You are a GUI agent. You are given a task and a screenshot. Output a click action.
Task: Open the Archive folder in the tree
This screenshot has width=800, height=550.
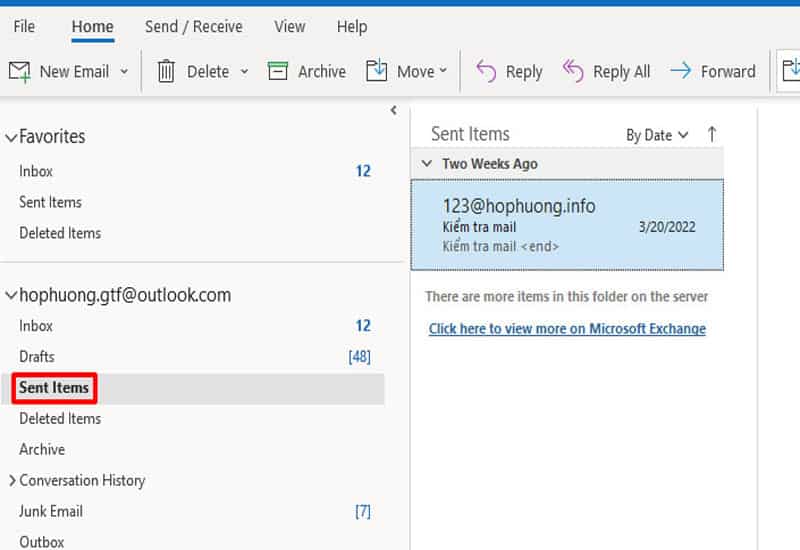point(42,449)
